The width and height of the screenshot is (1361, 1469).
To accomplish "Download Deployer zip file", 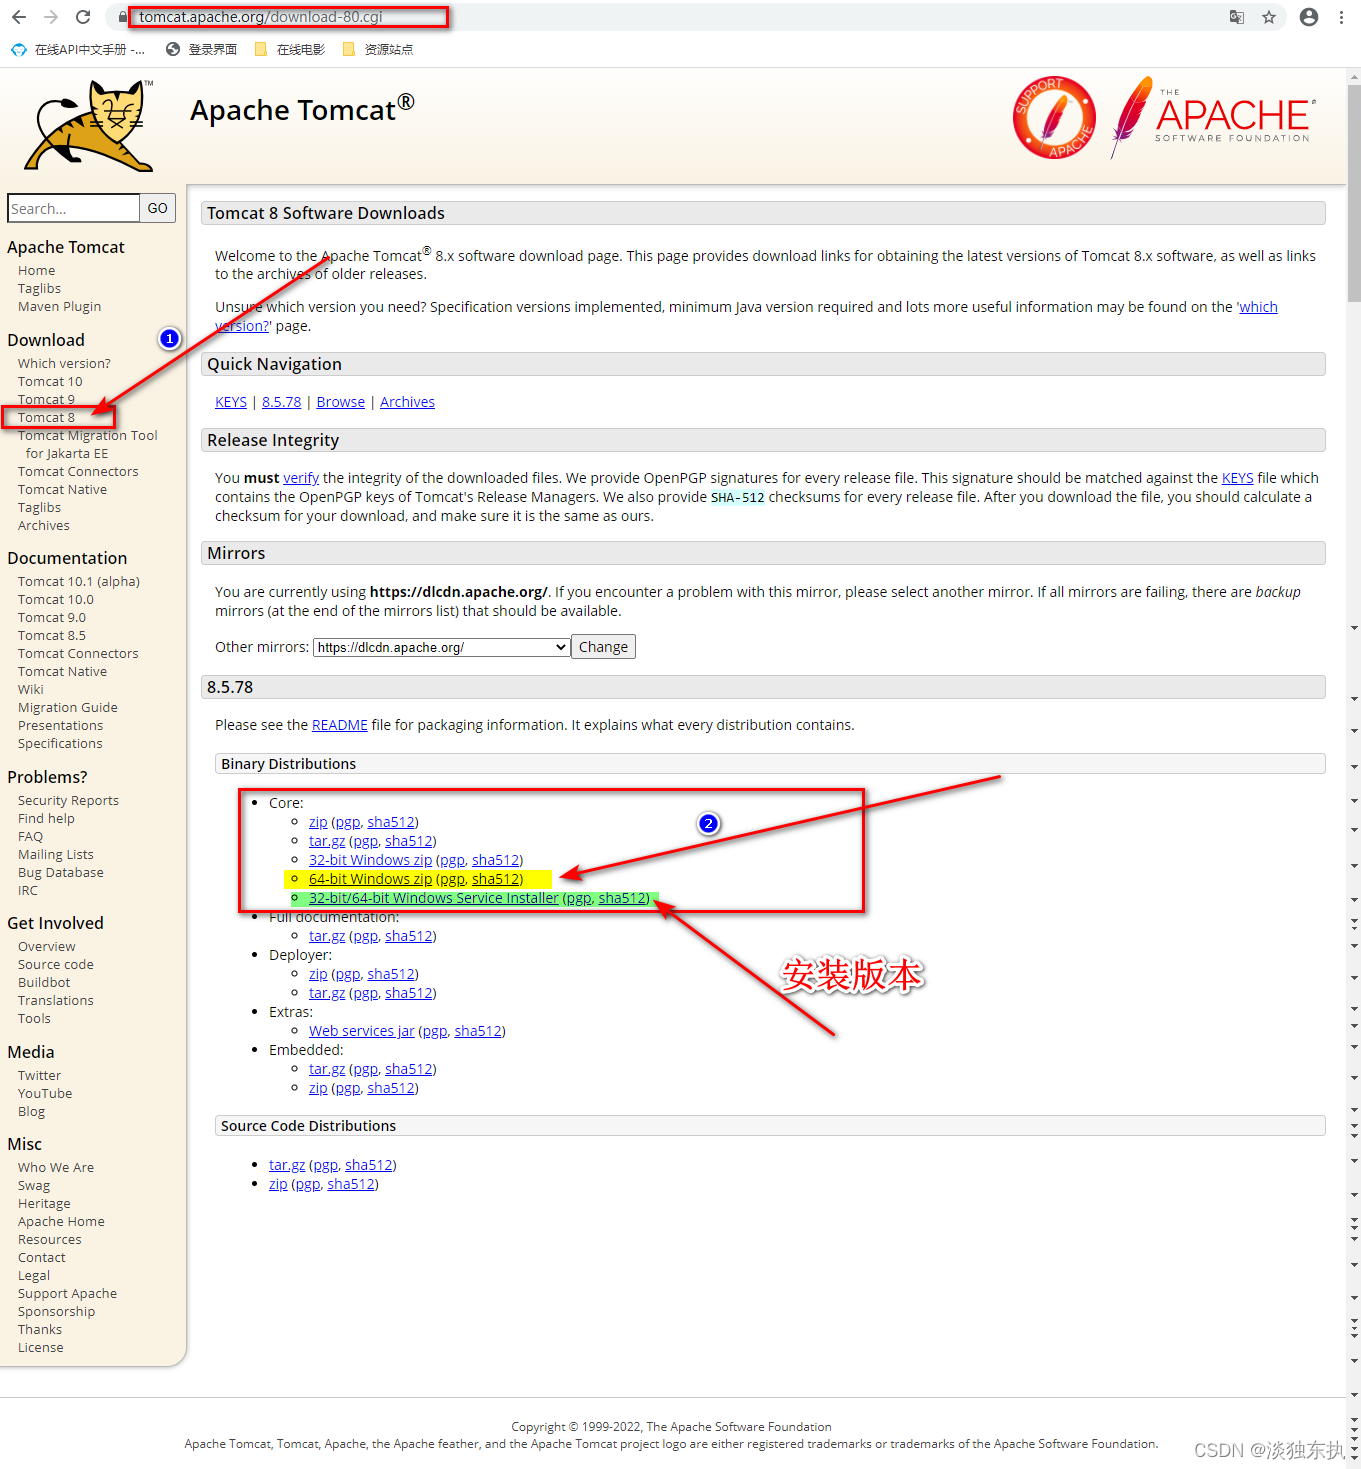I will click(318, 974).
